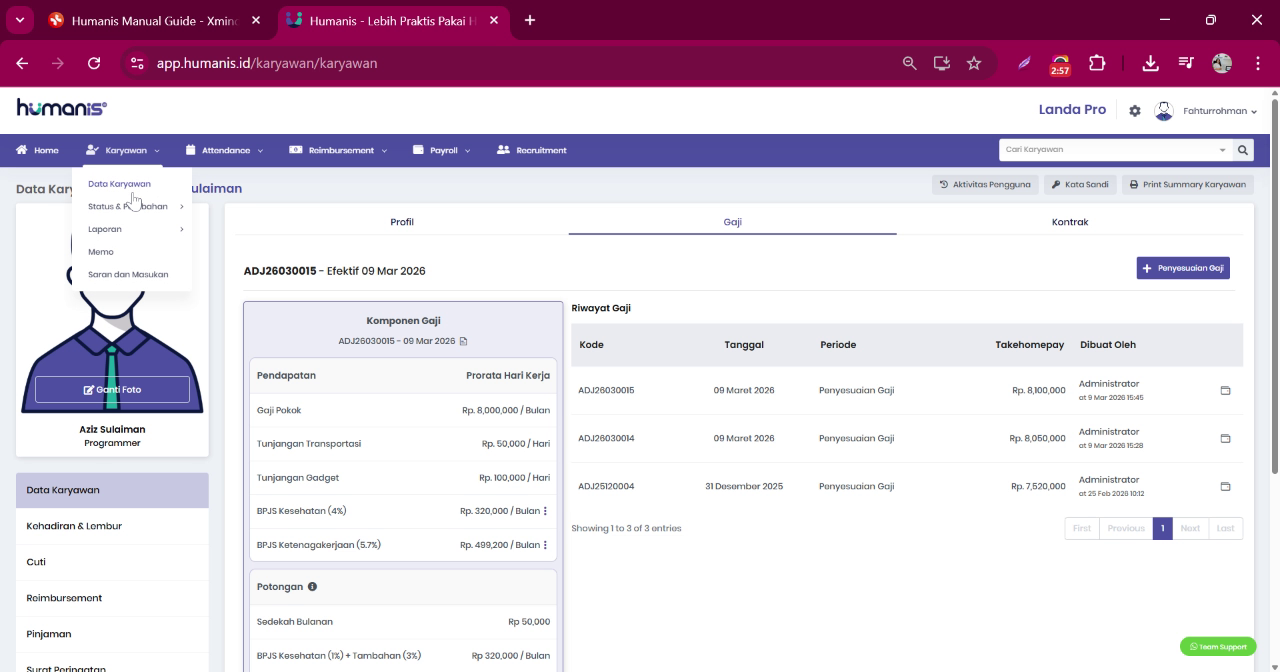Screen dimensions: 1280x672
Task: Open Chrome three-dot menu
Action: point(1257,63)
